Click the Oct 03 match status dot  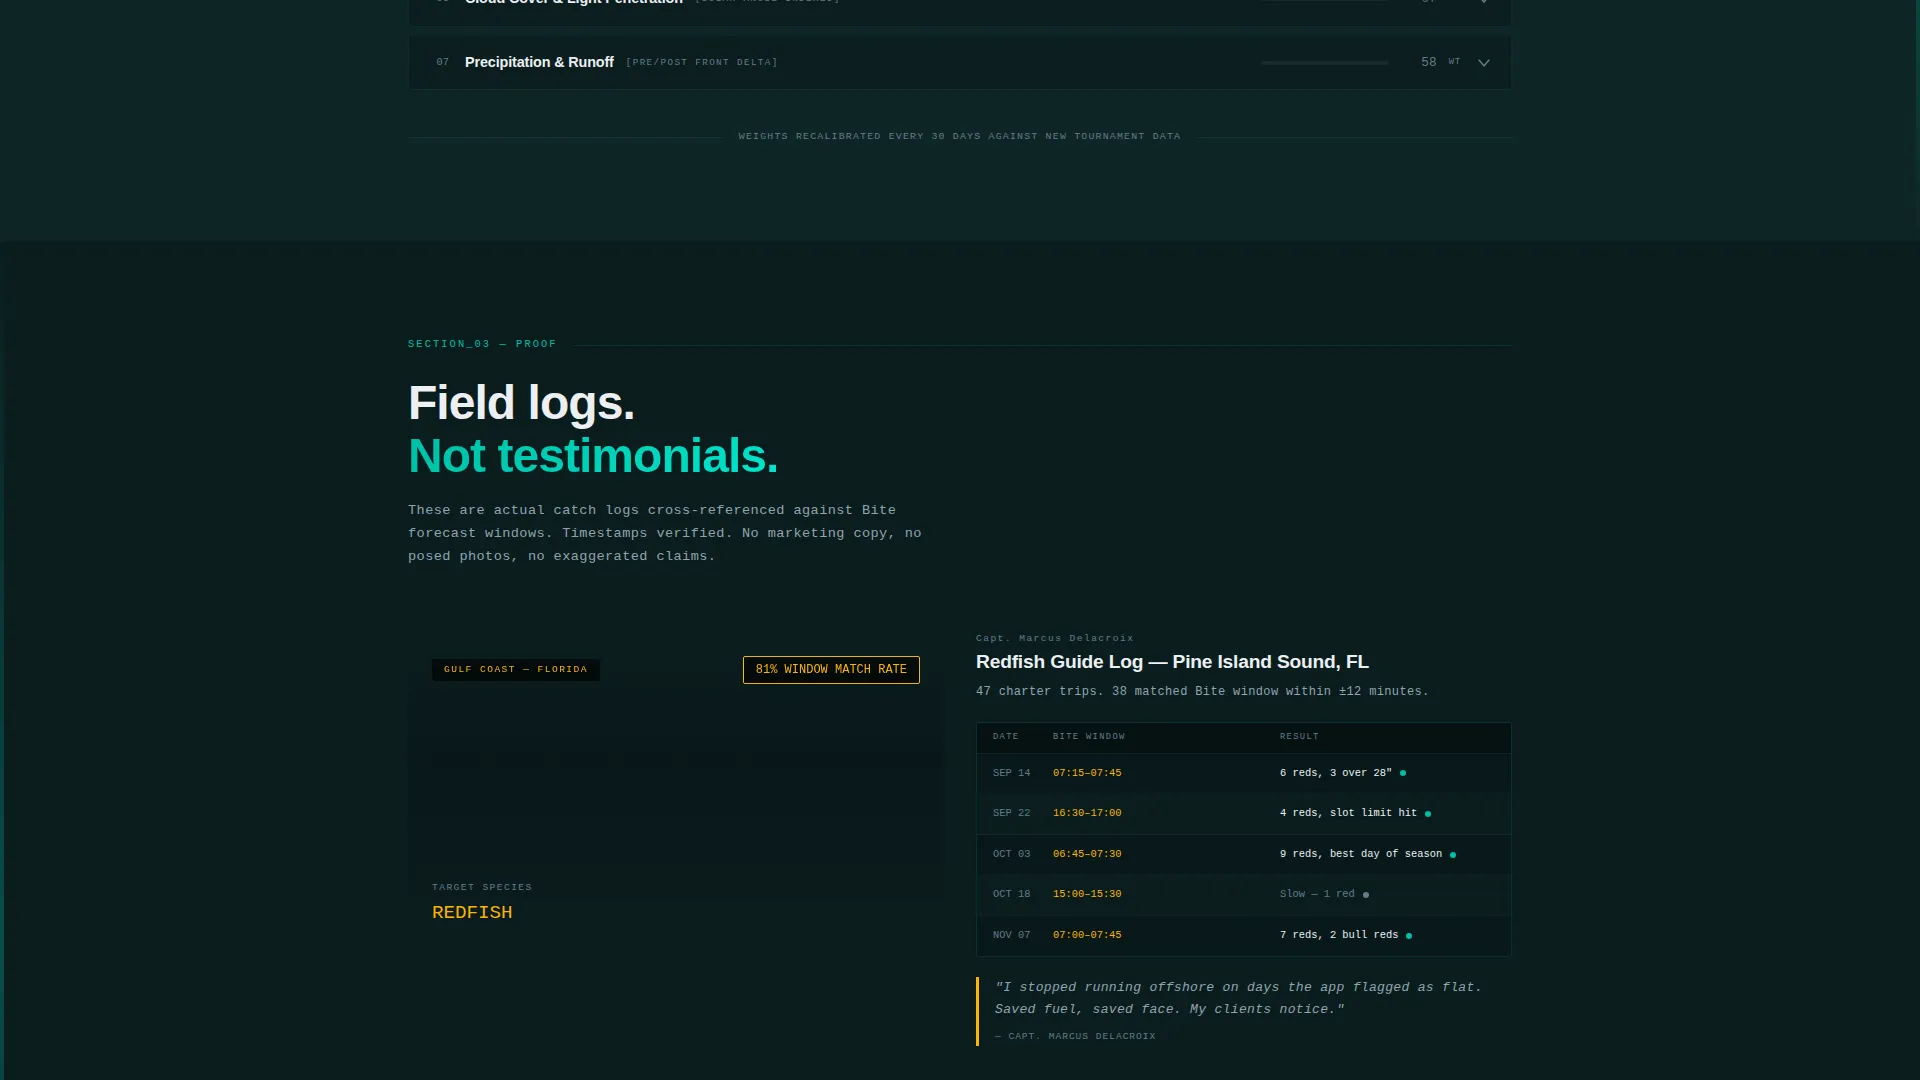click(x=1453, y=855)
